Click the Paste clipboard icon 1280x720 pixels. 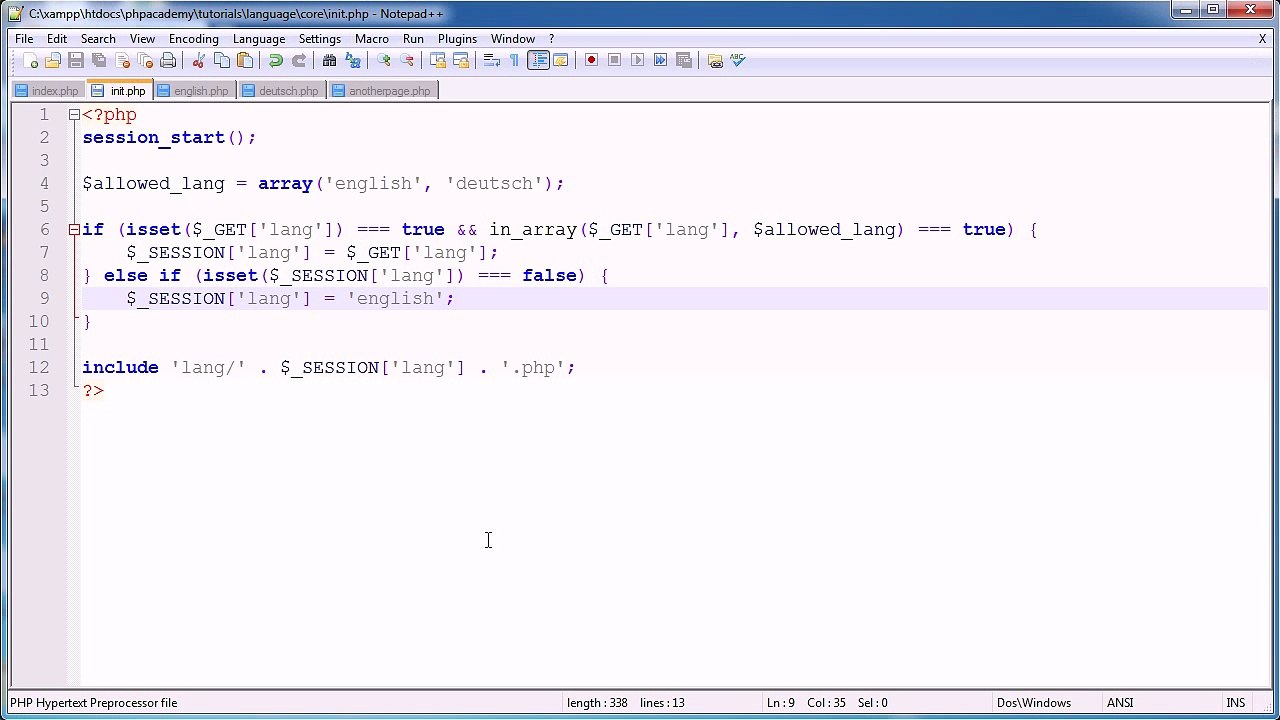[x=244, y=61]
